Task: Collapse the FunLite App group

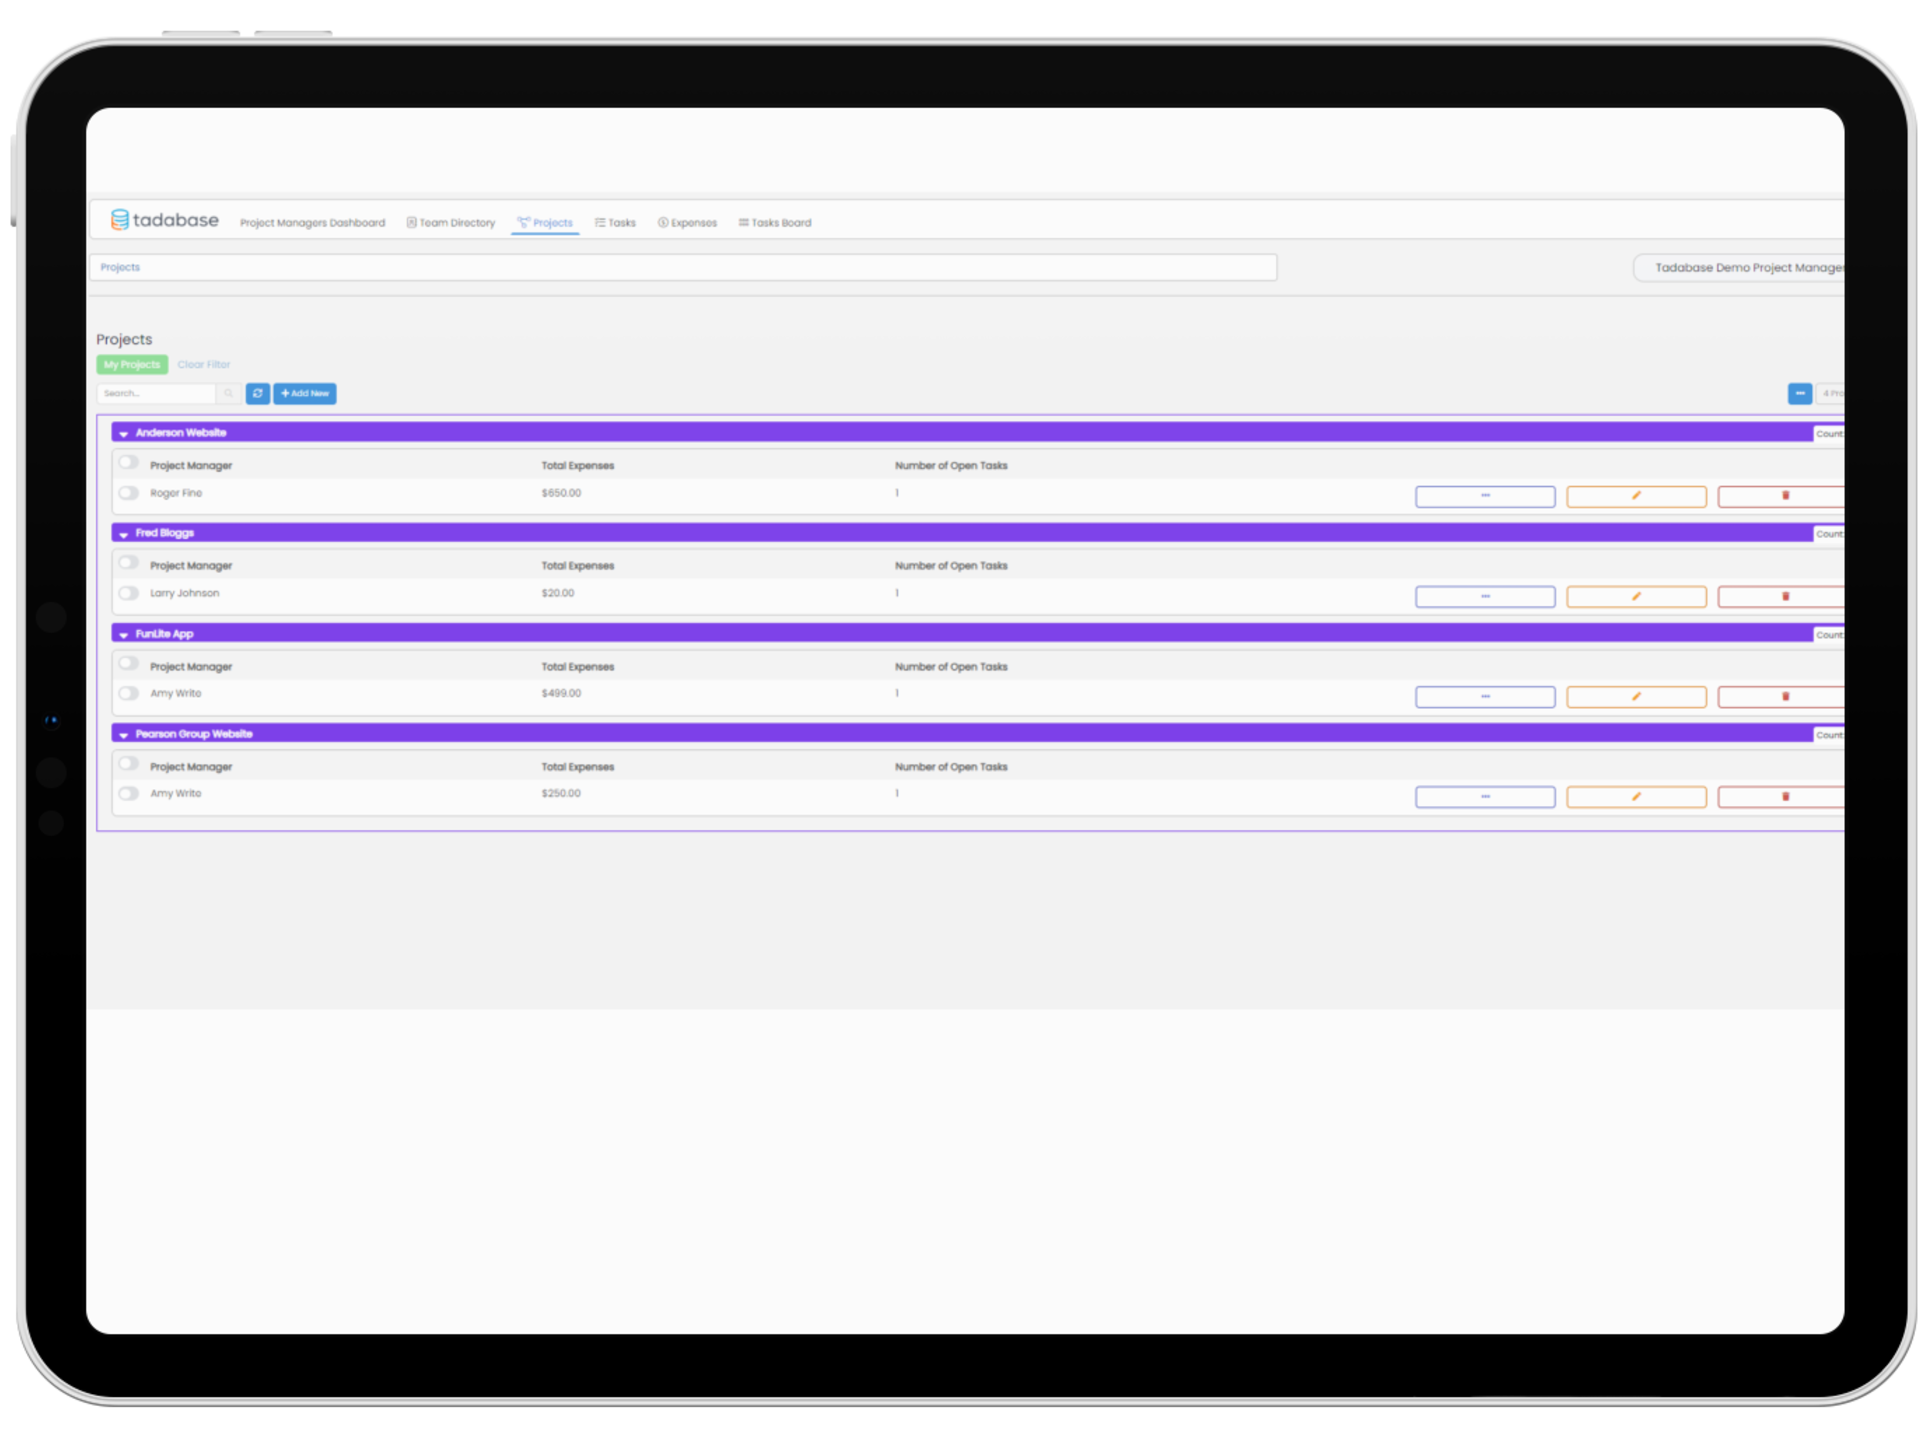Action: point(124,635)
